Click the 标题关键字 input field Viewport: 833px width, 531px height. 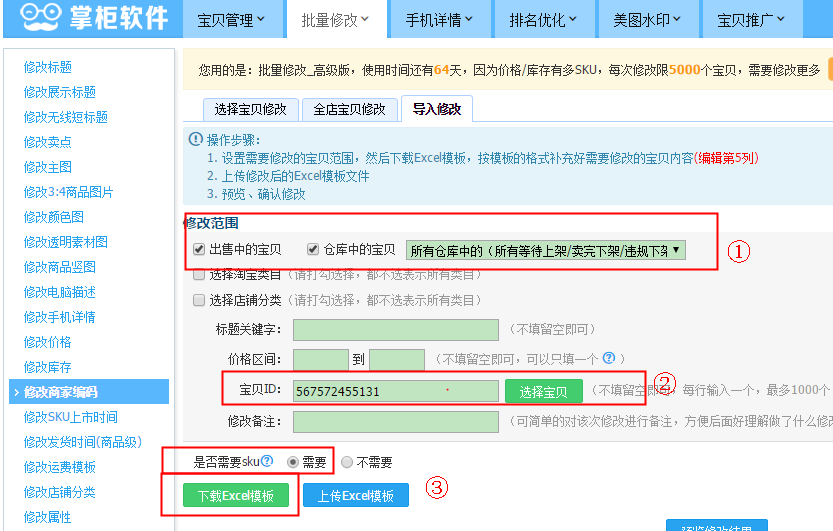[396, 330]
